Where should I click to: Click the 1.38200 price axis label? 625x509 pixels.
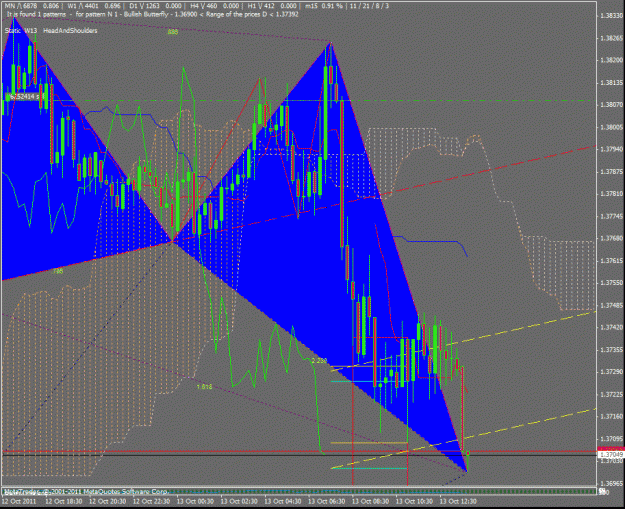[611, 60]
